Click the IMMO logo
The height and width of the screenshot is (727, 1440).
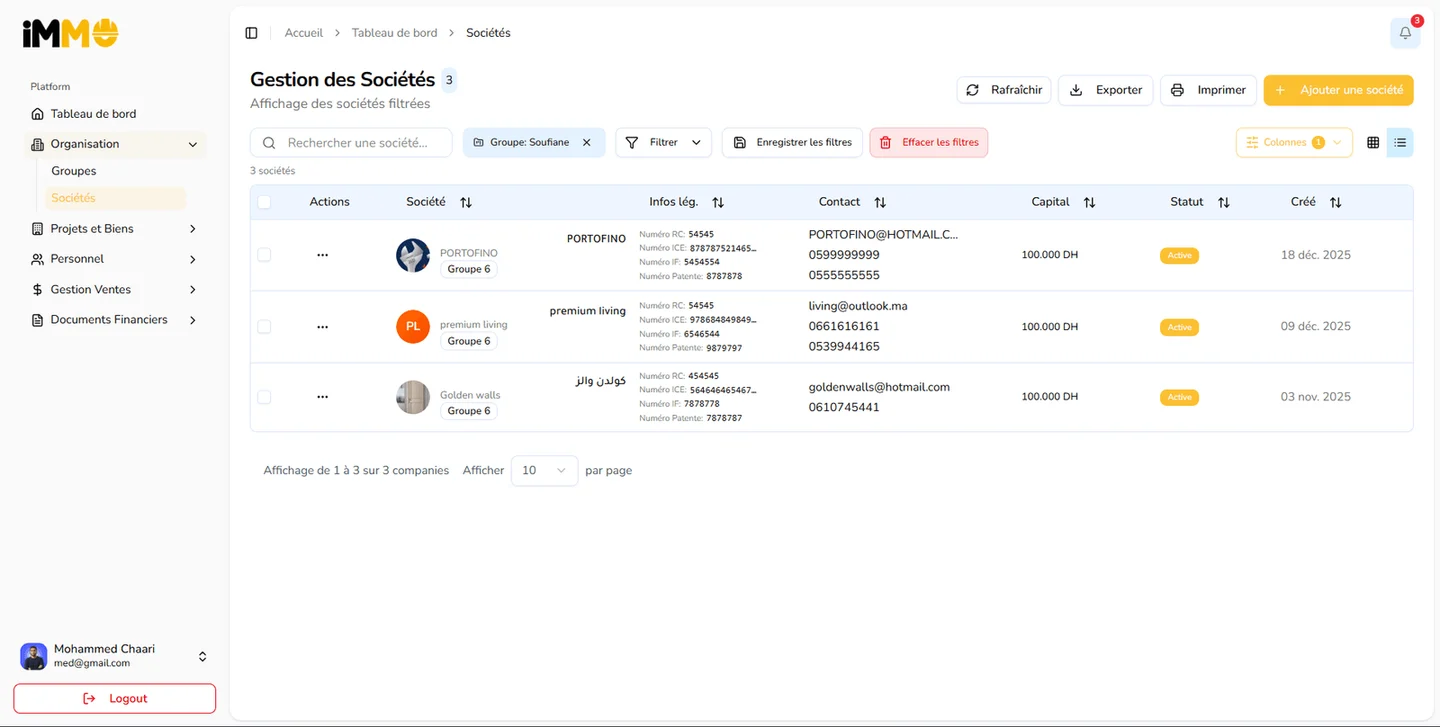pyautogui.click(x=70, y=33)
